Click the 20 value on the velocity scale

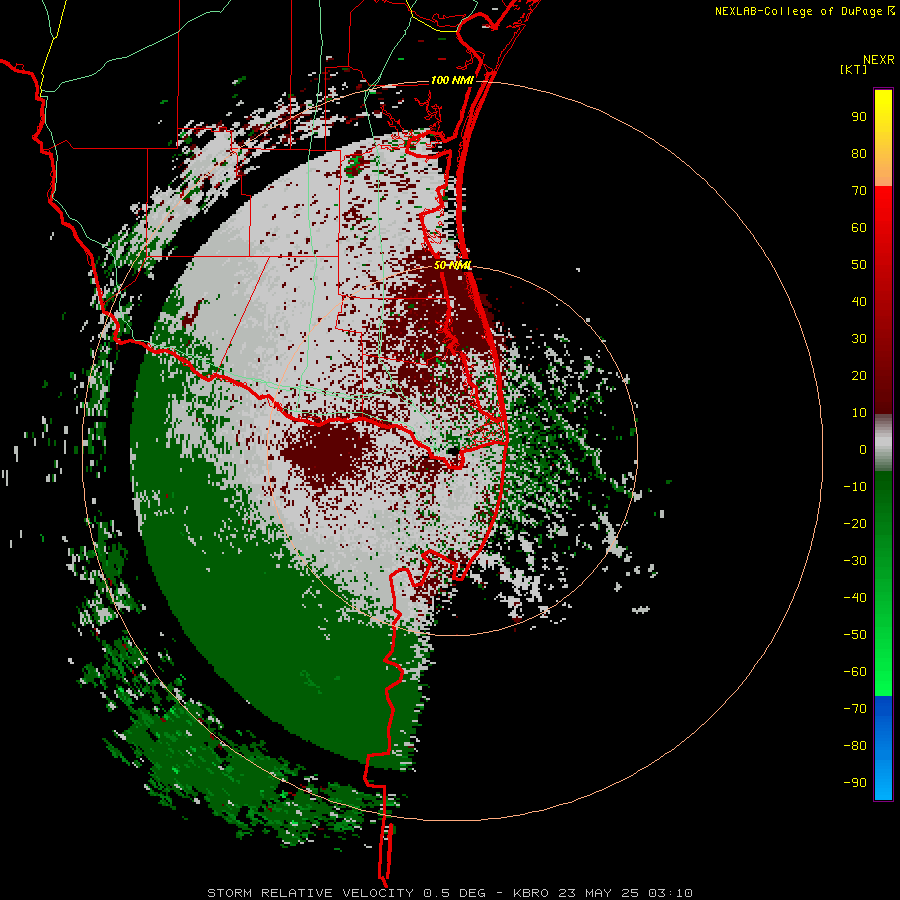(x=859, y=376)
